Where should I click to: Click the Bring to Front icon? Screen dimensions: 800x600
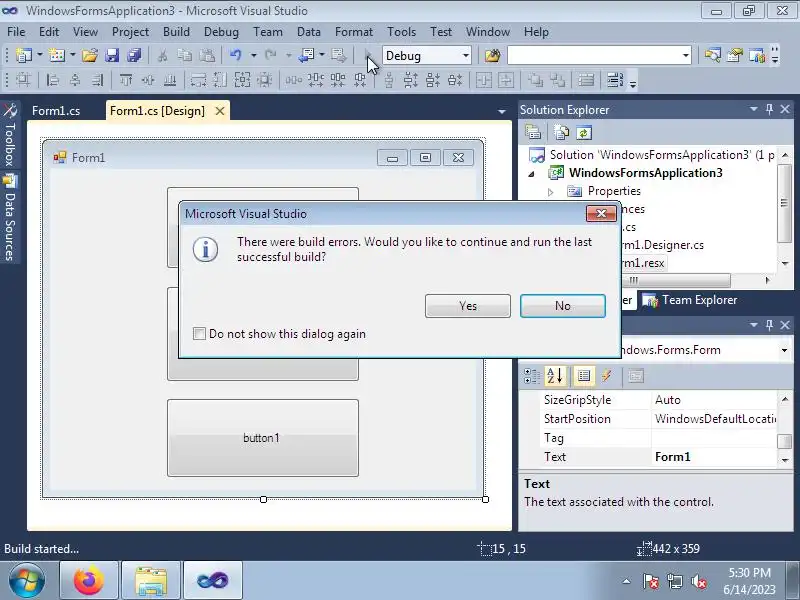tap(535, 80)
